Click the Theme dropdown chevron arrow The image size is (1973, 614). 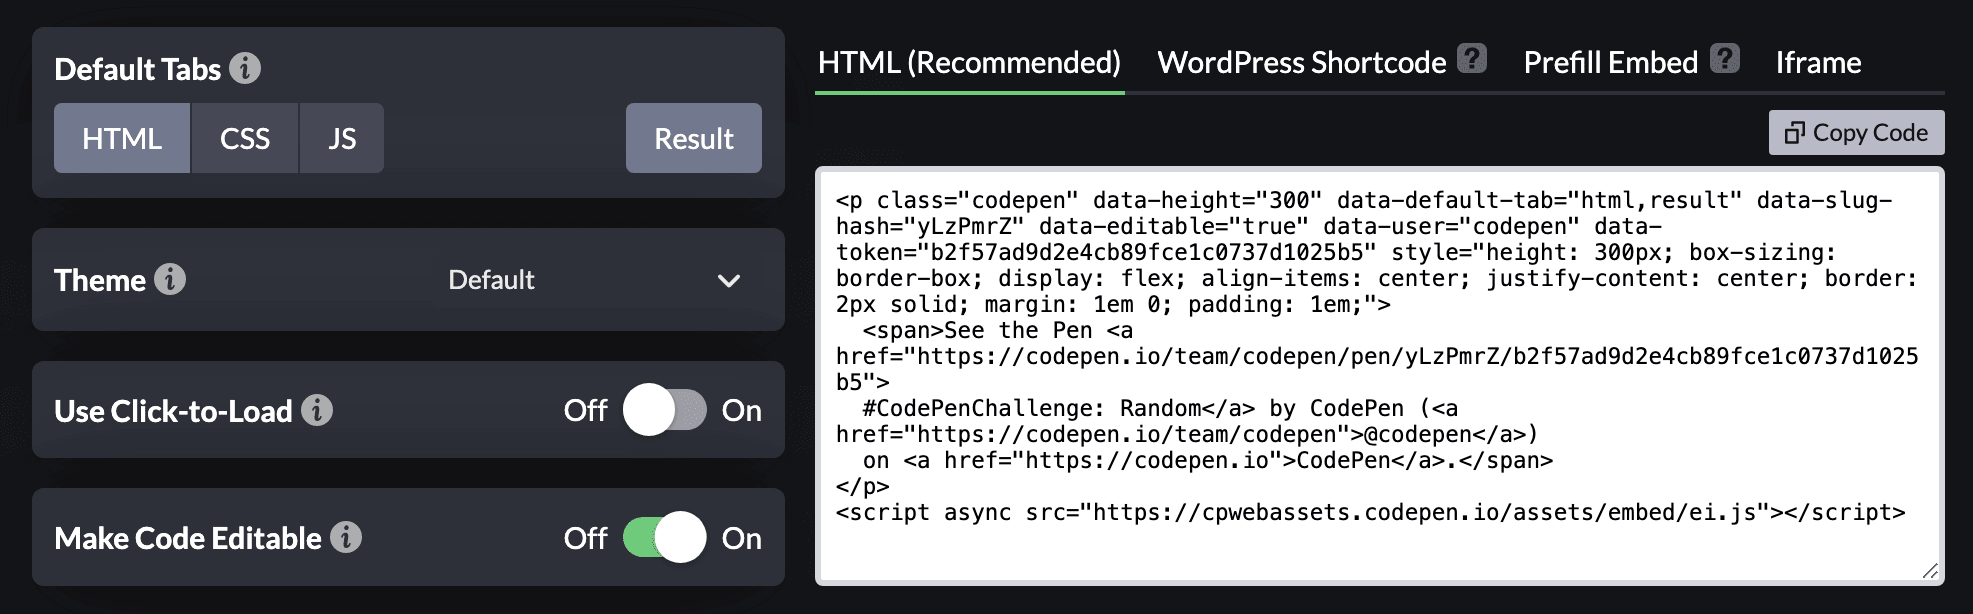[x=729, y=281]
